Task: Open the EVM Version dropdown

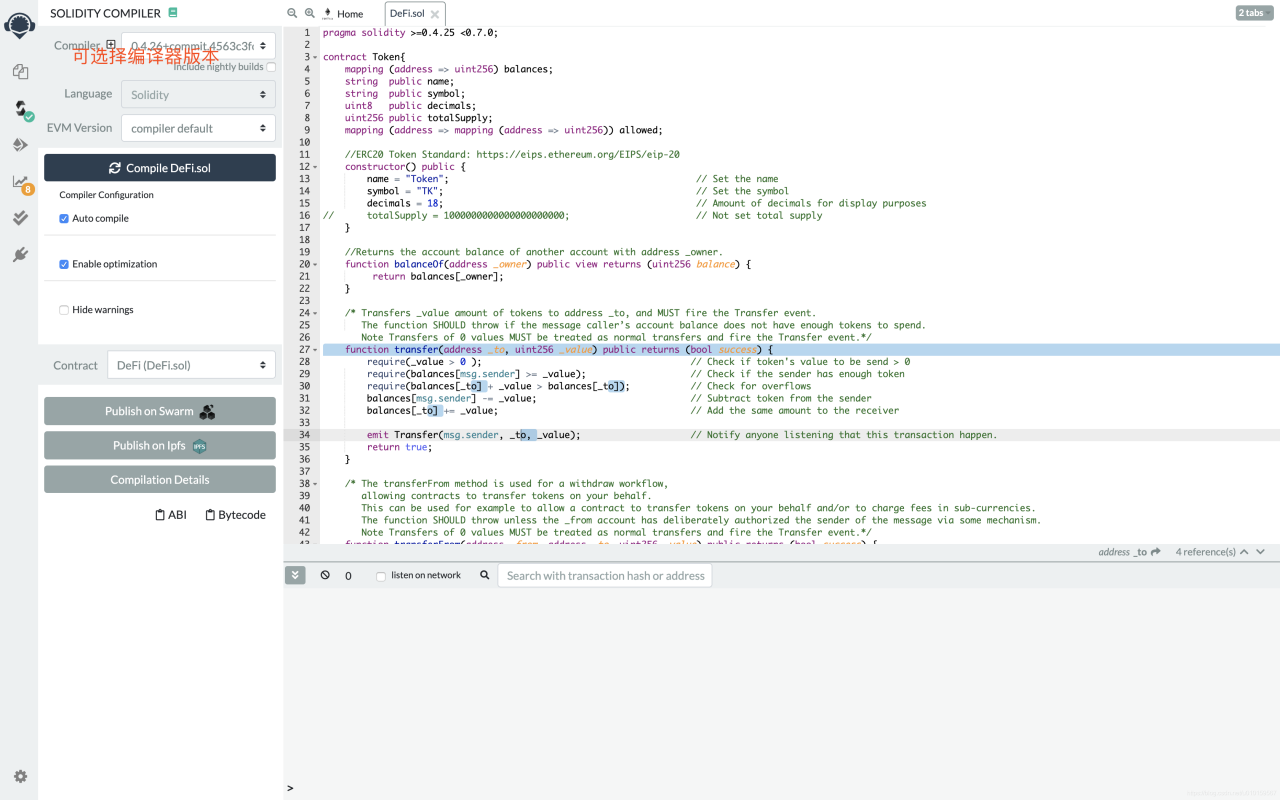Action: pyautogui.click(x=198, y=128)
